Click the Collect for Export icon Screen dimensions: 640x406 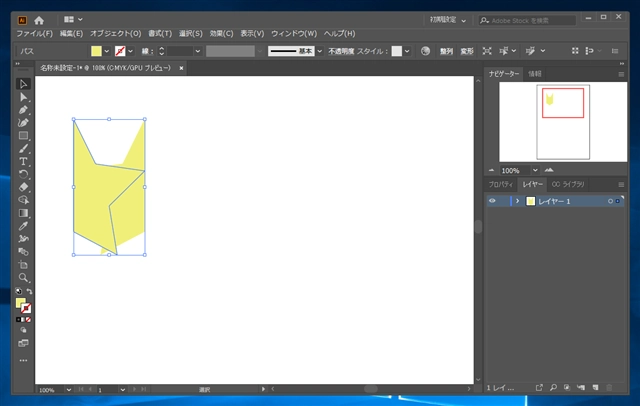[539, 388]
